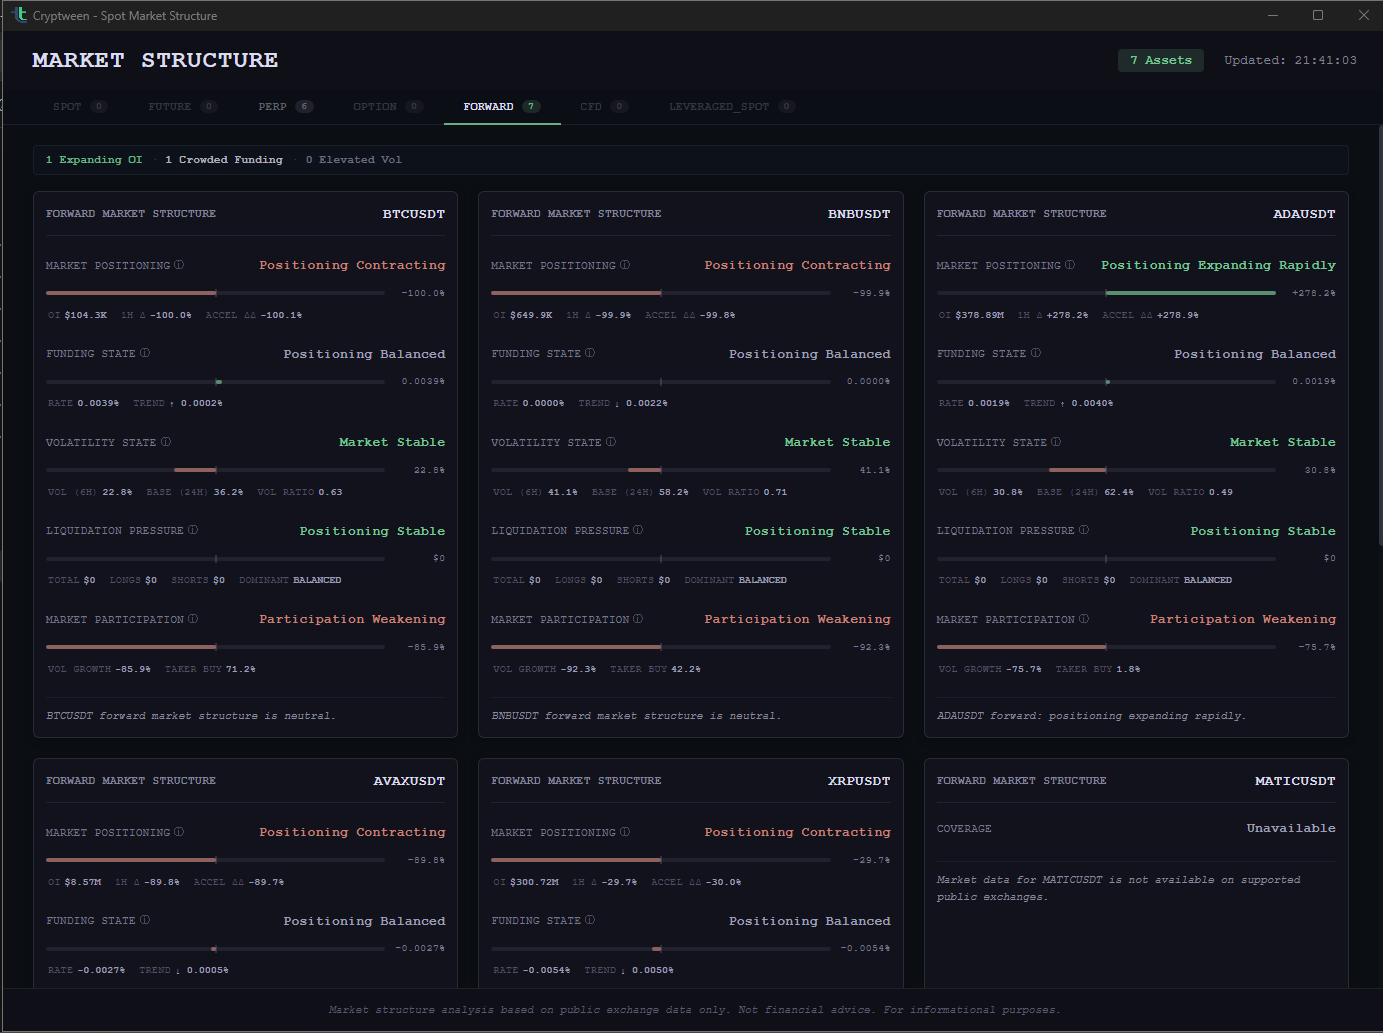Click the MARKET STRUCTURE page heading
The image size is (1383, 1033).
(x=155, y=60)
